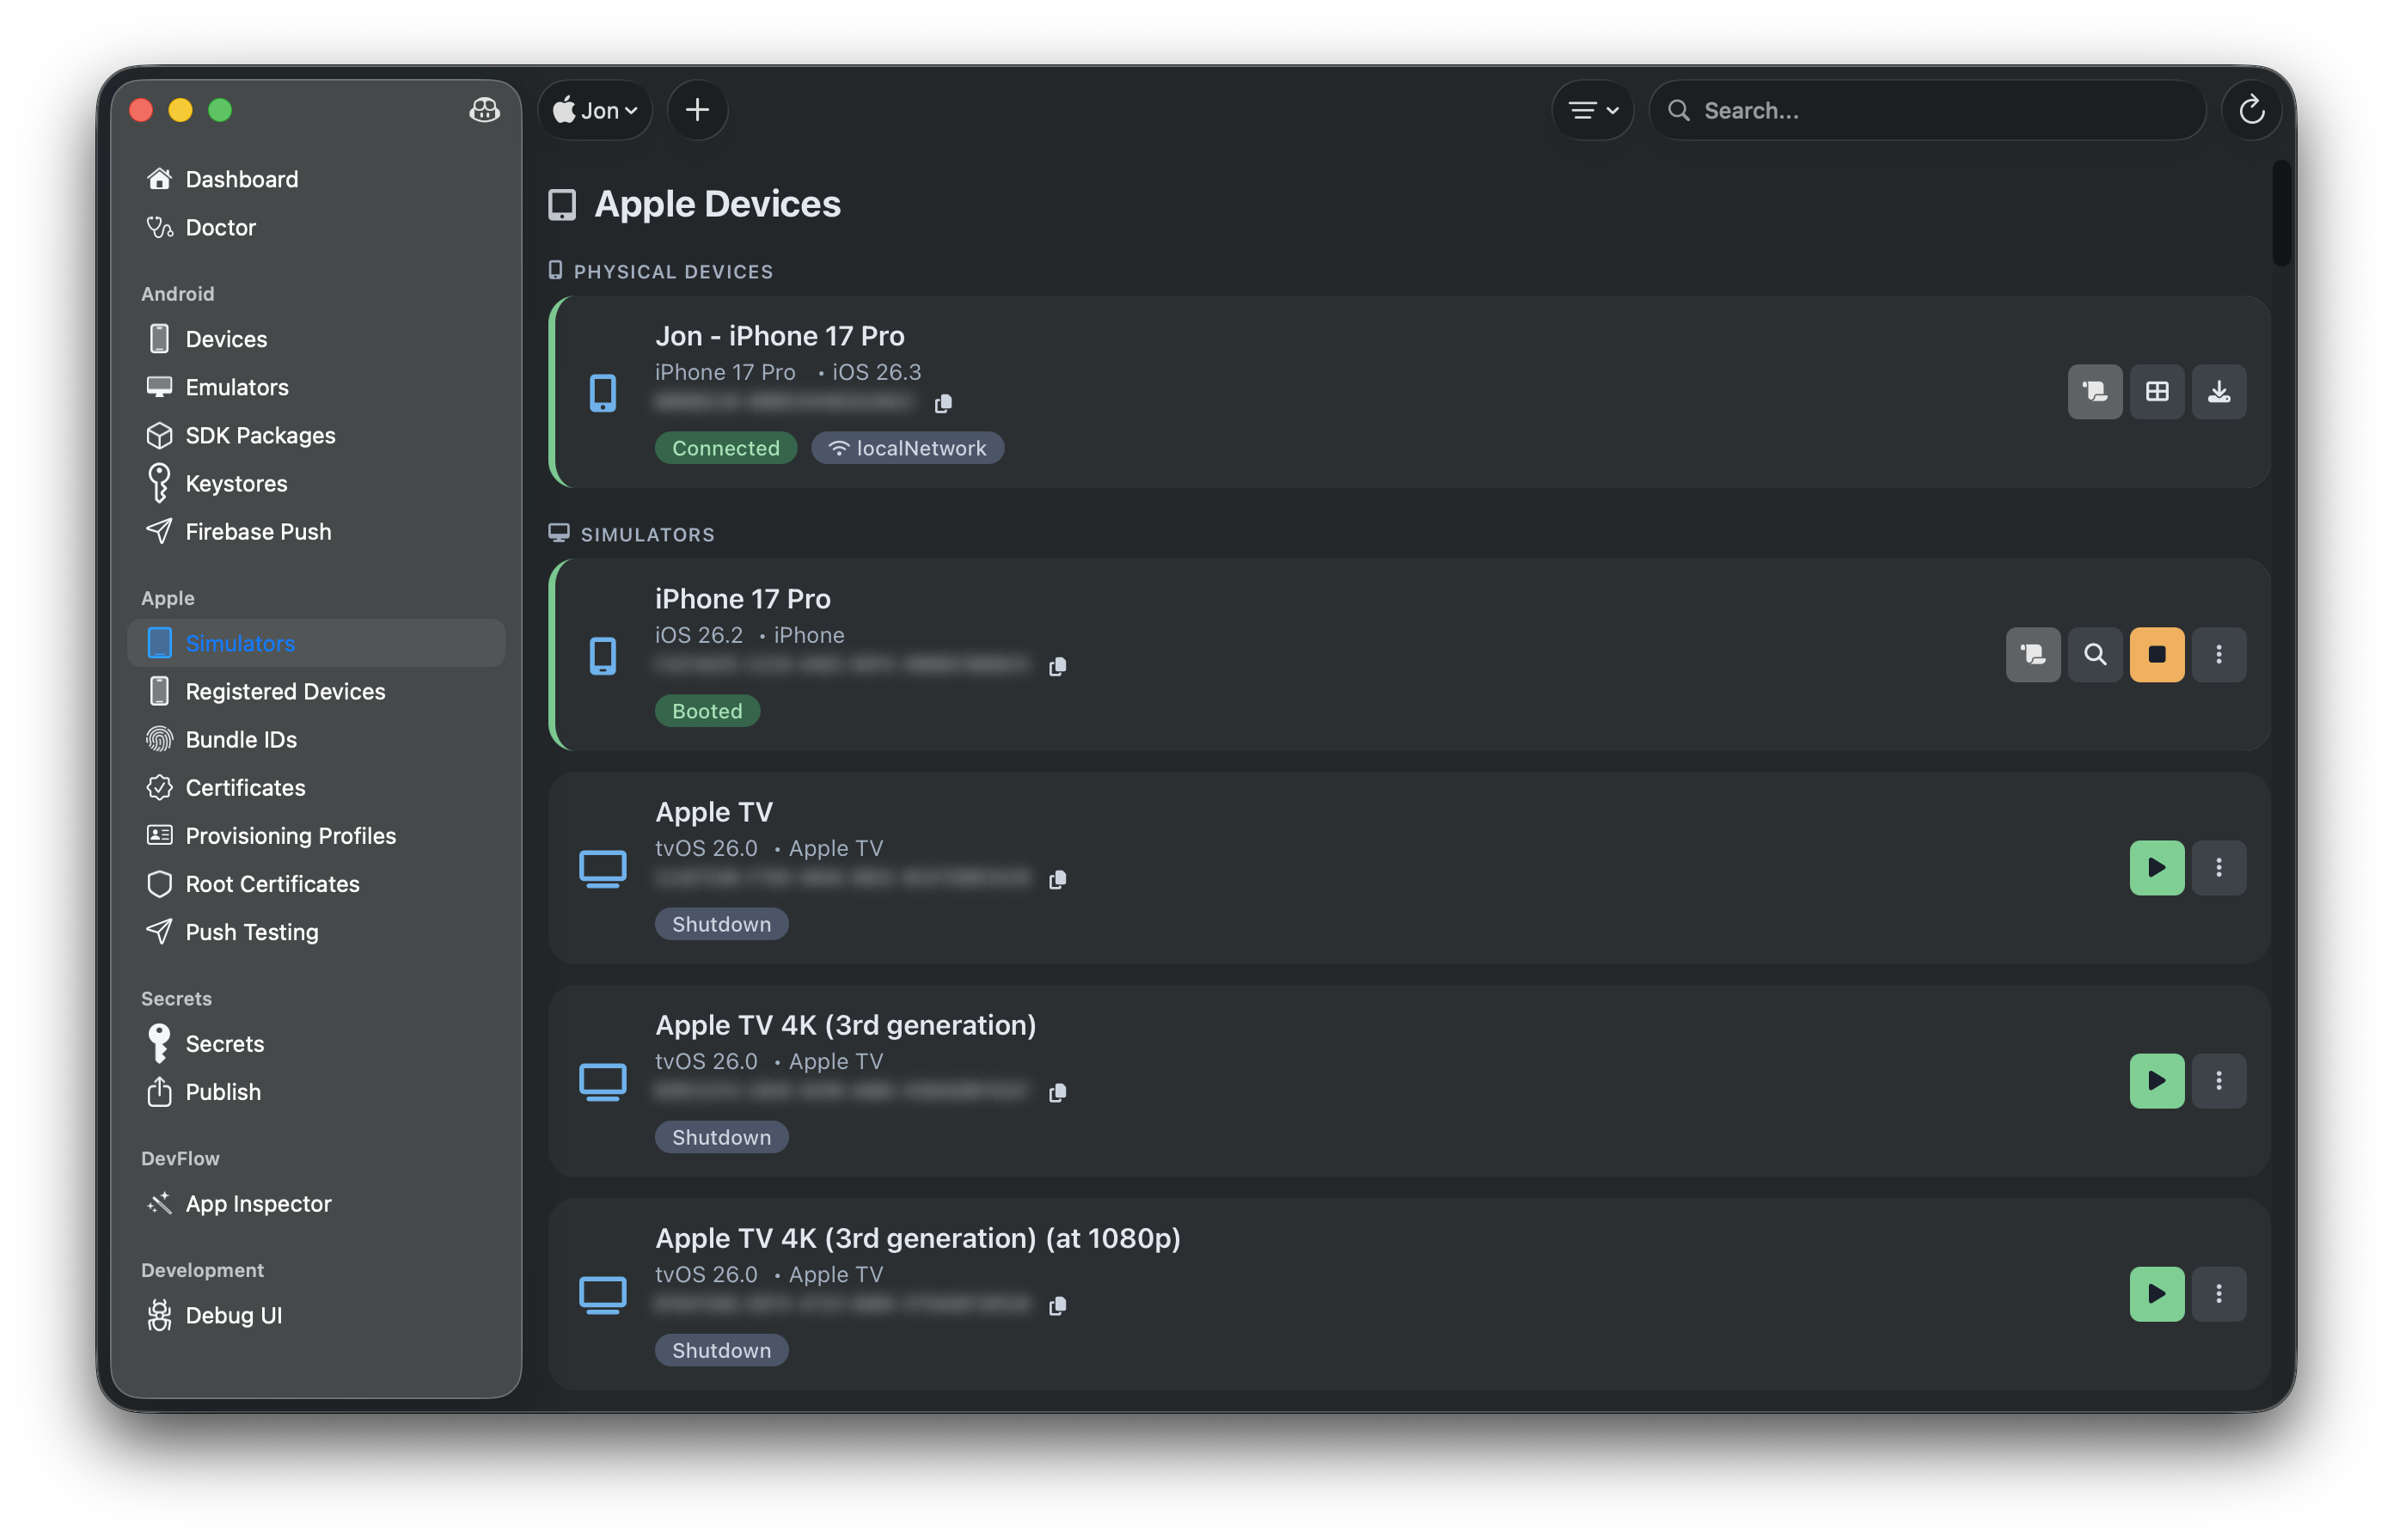Open the overflow menu for the Apple TV simulator
This screenshot has height=1540, width=2393.
coord(2219,867)
